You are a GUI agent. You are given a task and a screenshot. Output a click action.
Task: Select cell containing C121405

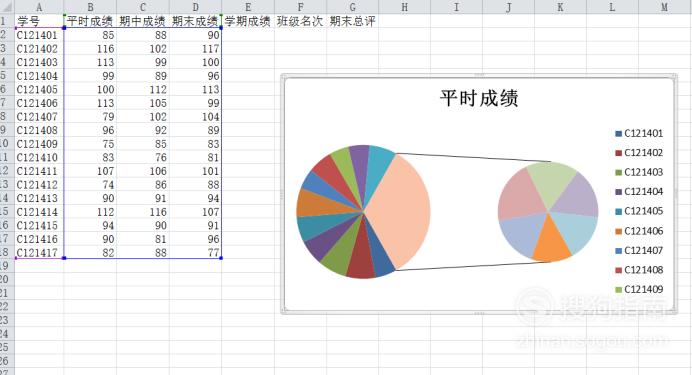[x=39, y=89]
